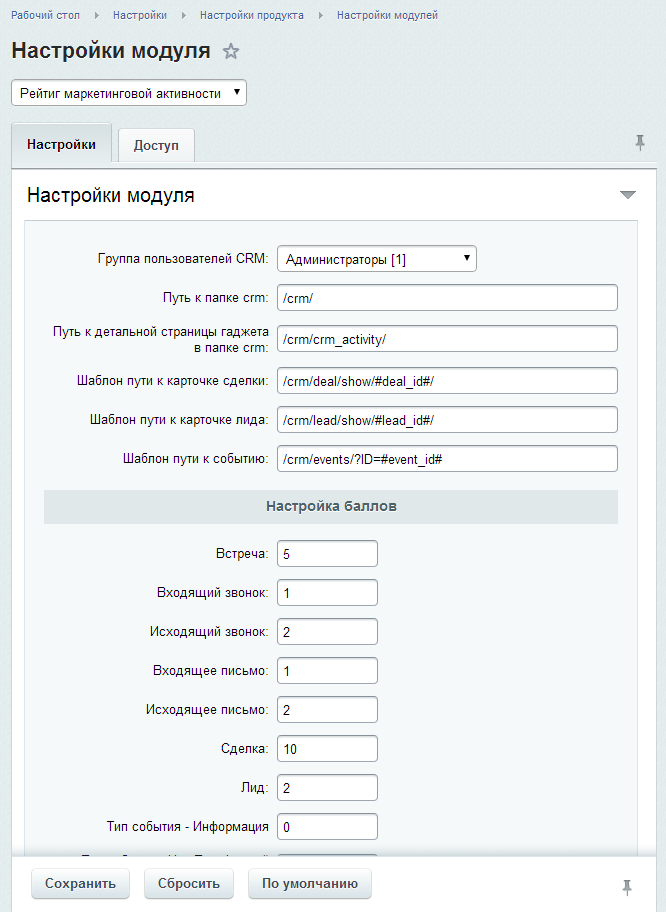Click the pin icon beside the tabs
The width and height of the screenshot is (666, 912).
pyautogui.click(x=640, y=143)
